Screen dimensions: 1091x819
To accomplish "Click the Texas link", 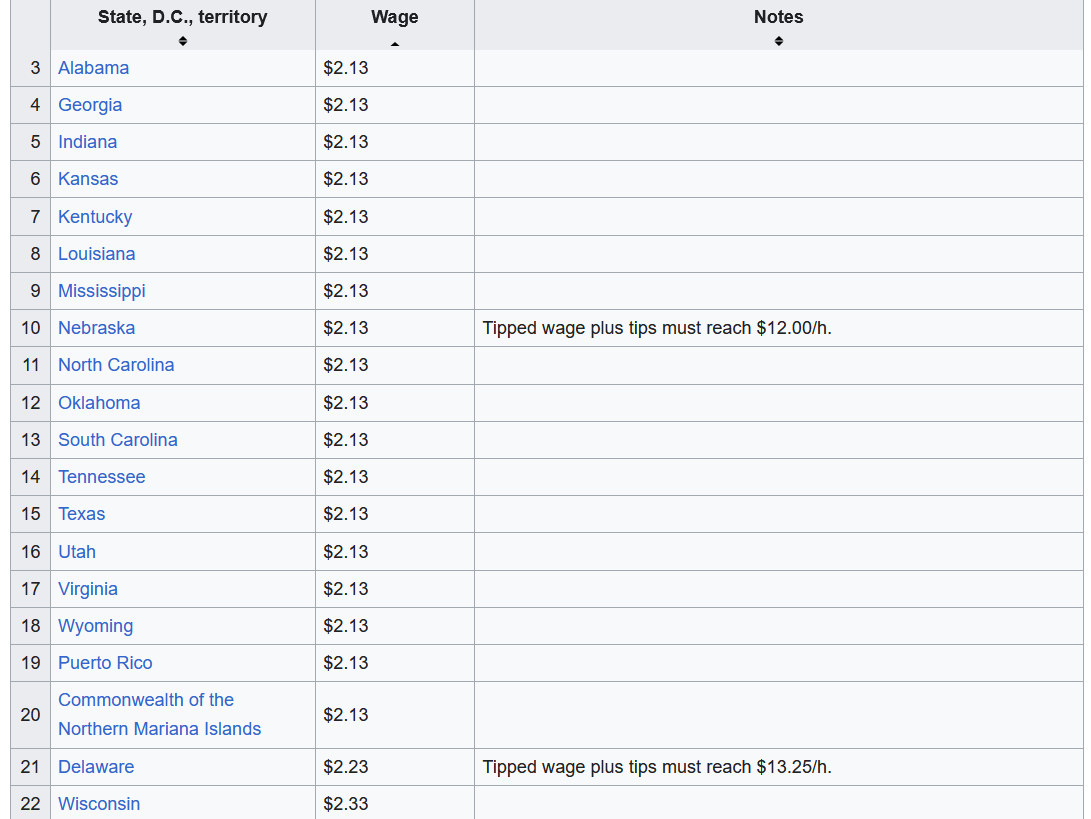I will (x=81, y=514).
